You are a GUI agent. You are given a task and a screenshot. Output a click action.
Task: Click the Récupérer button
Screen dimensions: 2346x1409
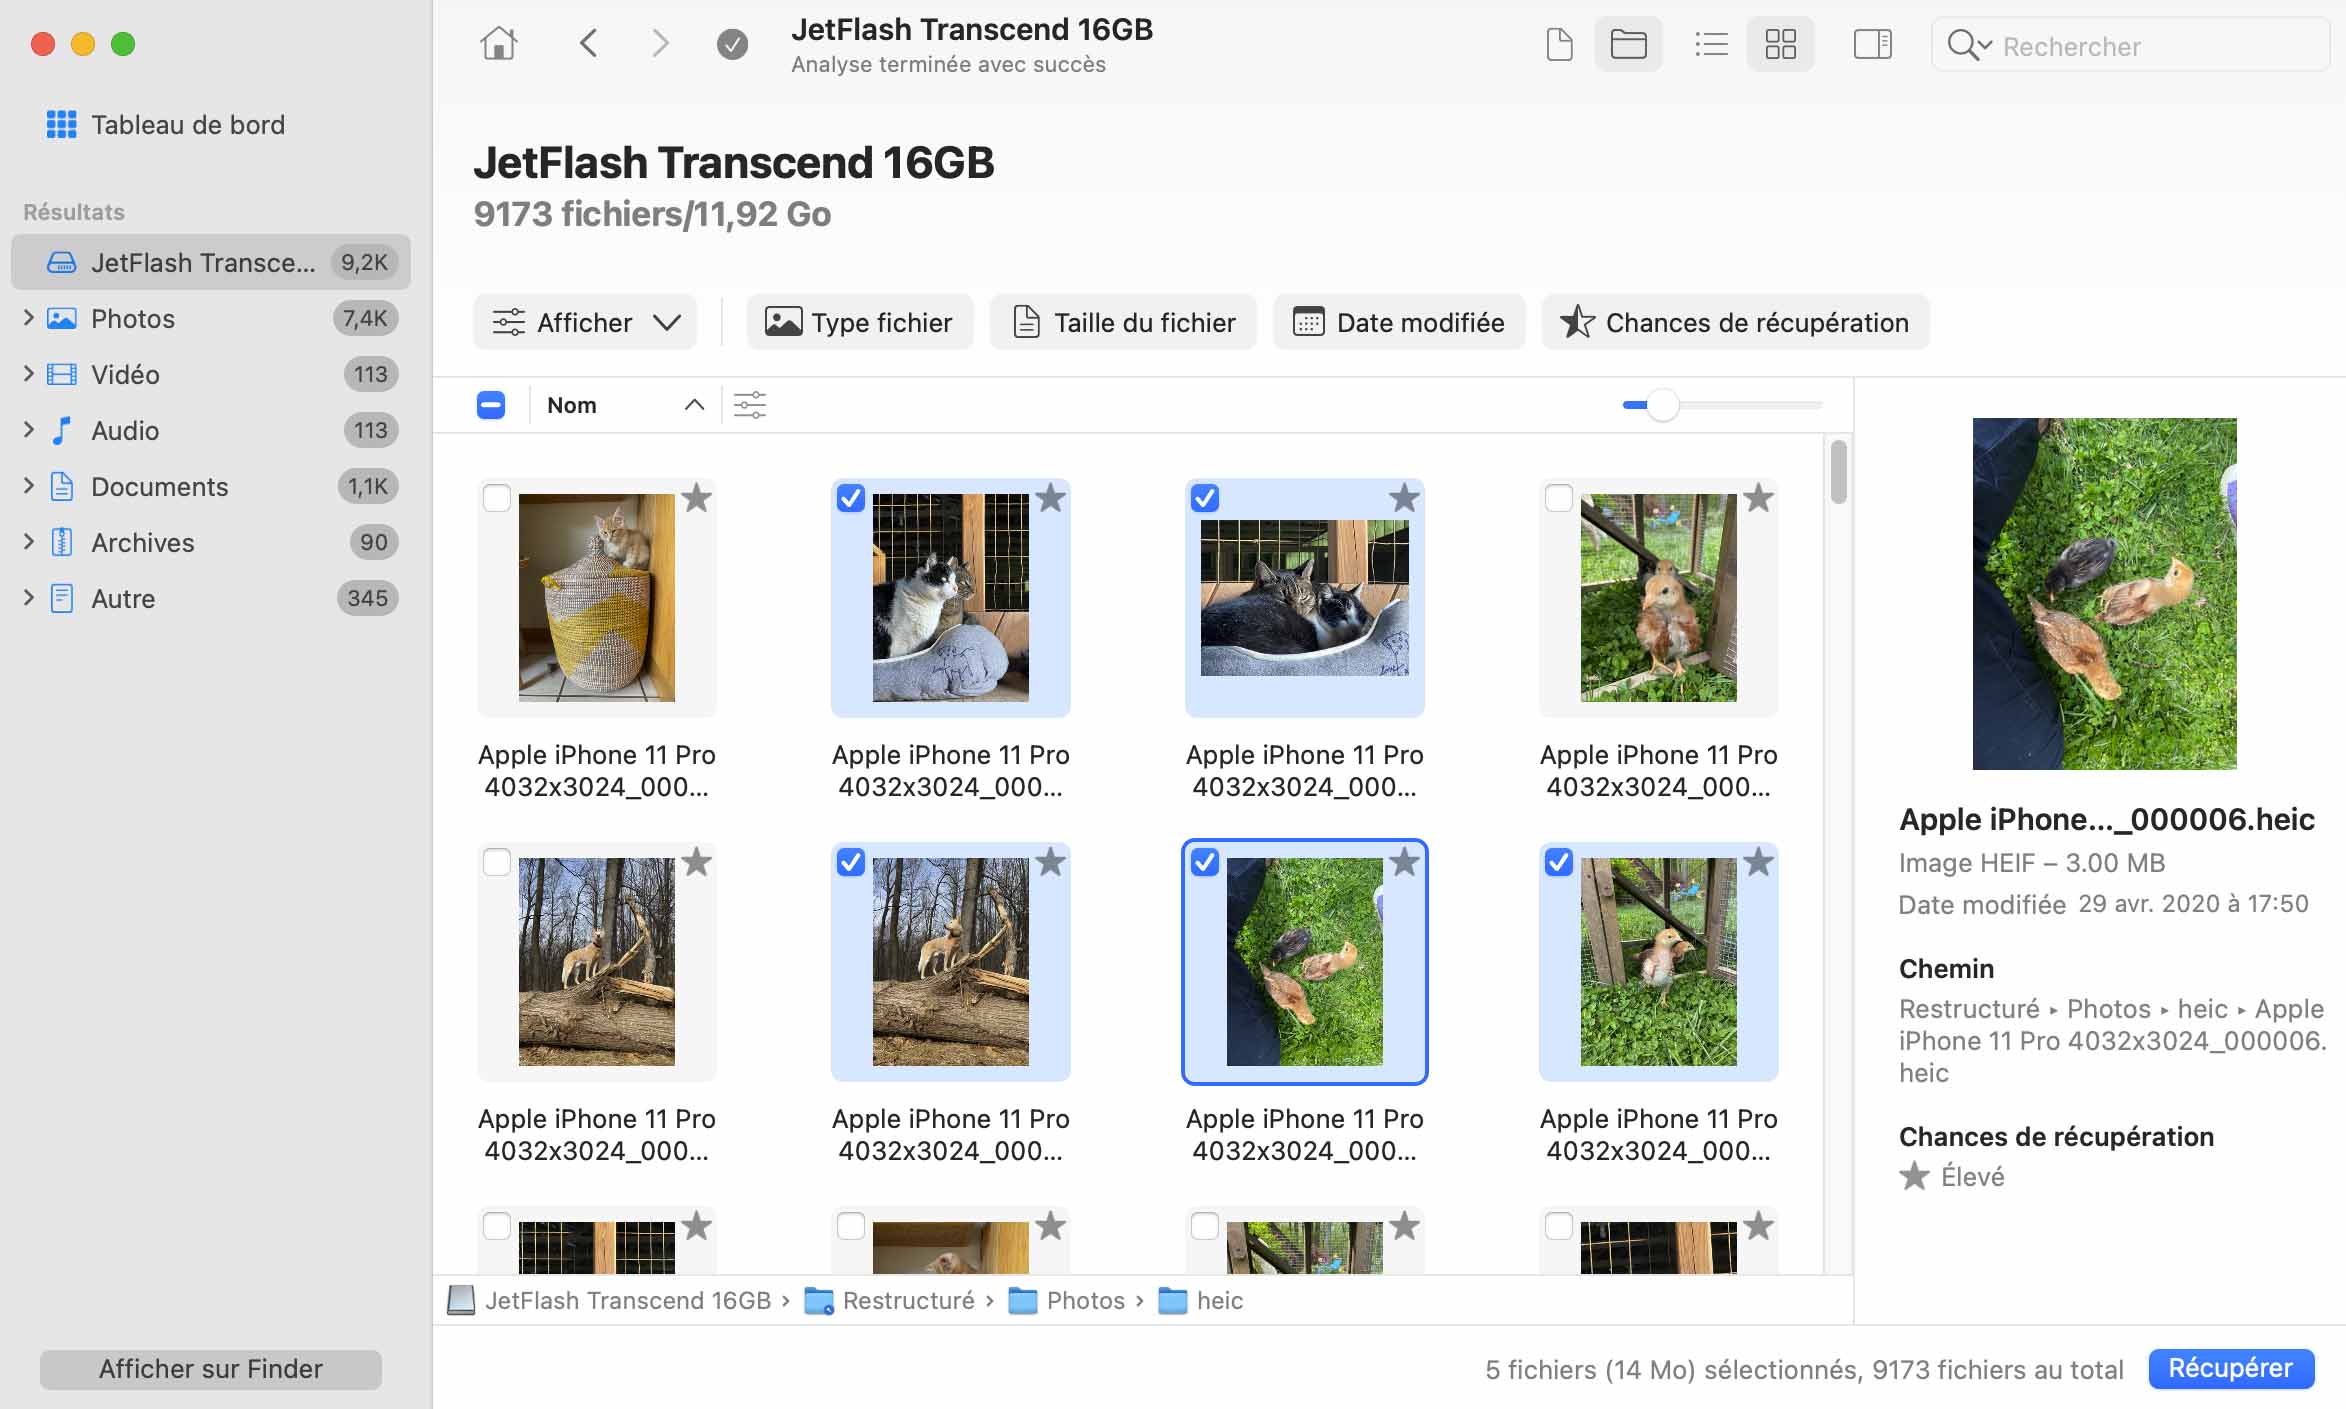2232,1369
